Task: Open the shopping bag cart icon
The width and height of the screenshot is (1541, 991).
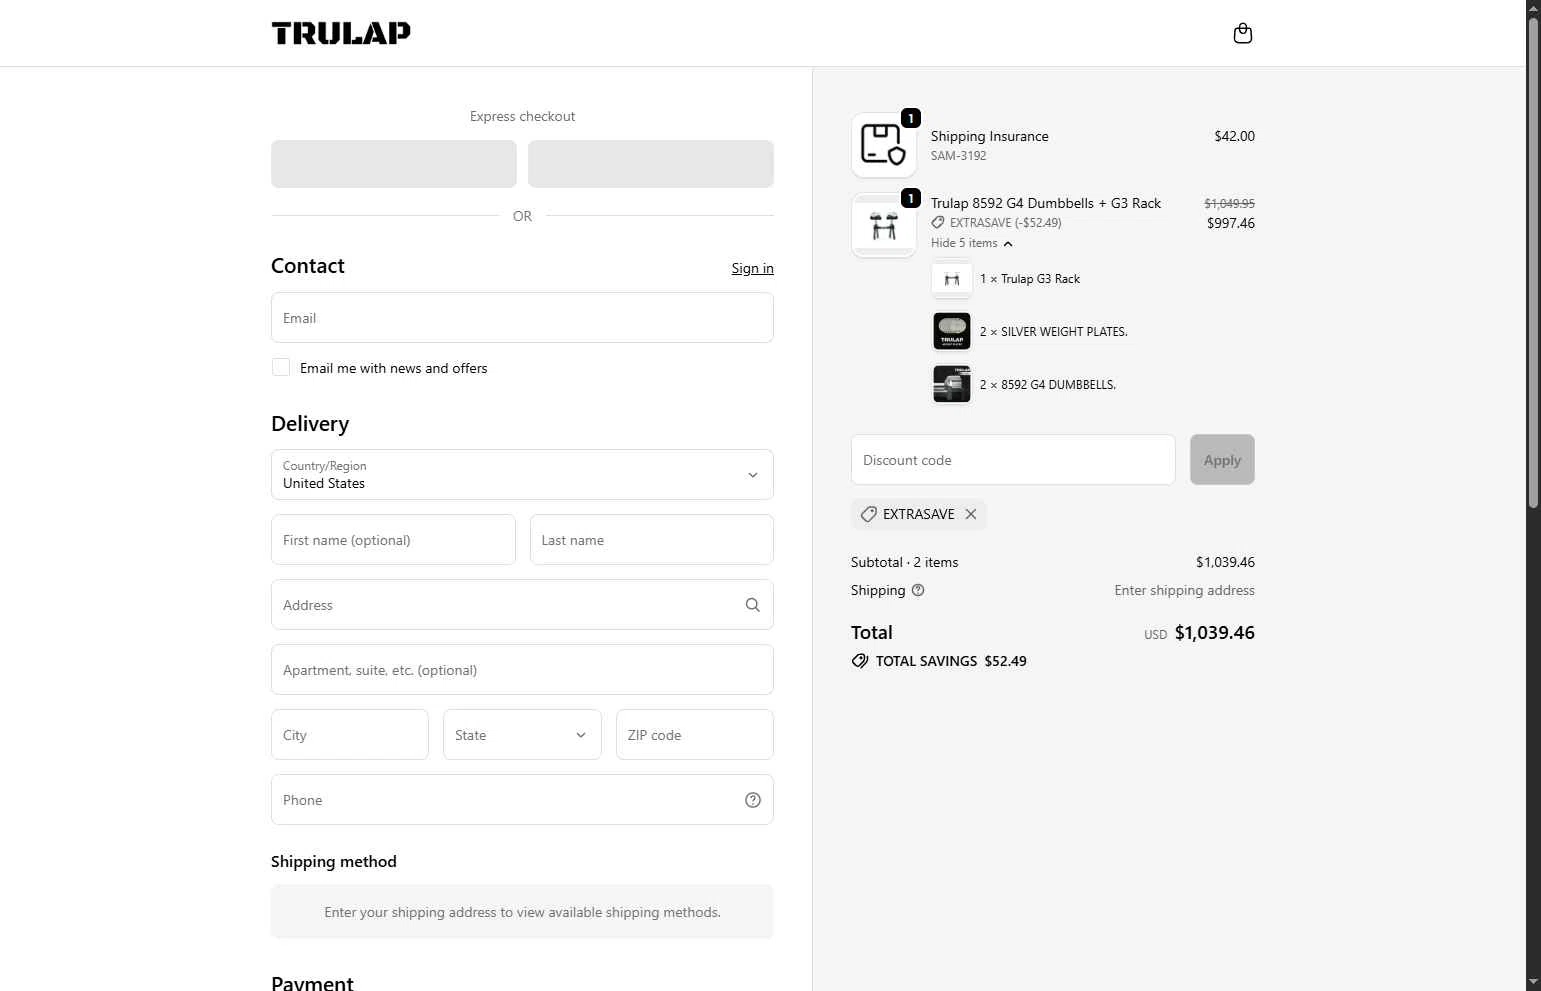Action: pyautogui.click(x=1243, y=33)
